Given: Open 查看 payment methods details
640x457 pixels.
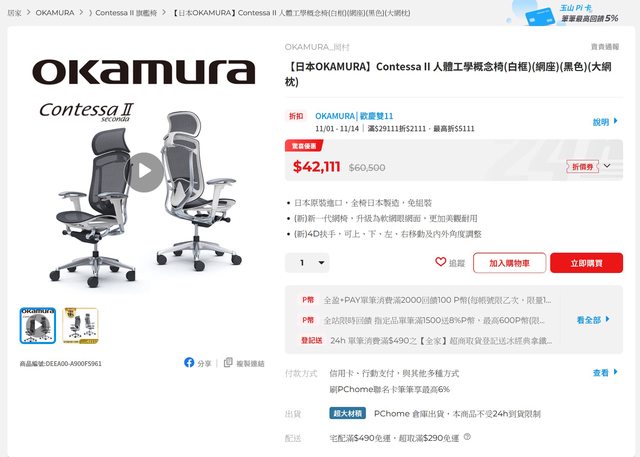Looking at the screenshot, I should coord(606,373).
